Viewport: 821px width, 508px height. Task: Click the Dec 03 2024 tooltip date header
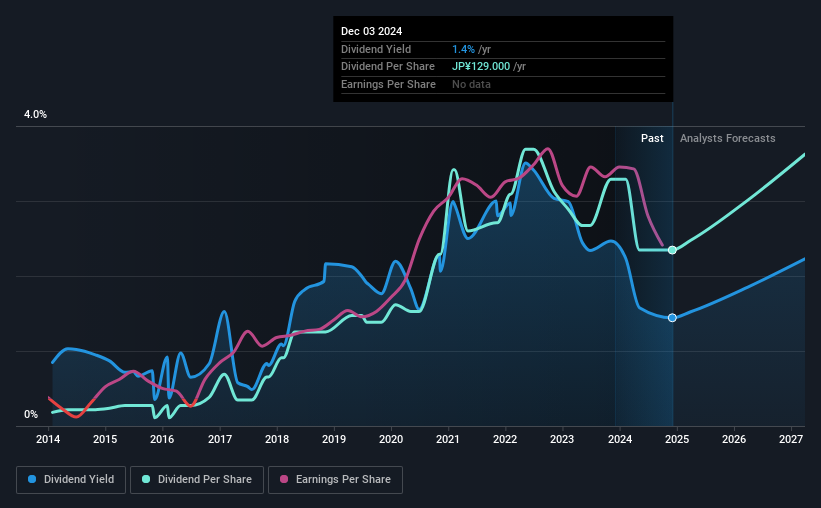tap(371, 31)
